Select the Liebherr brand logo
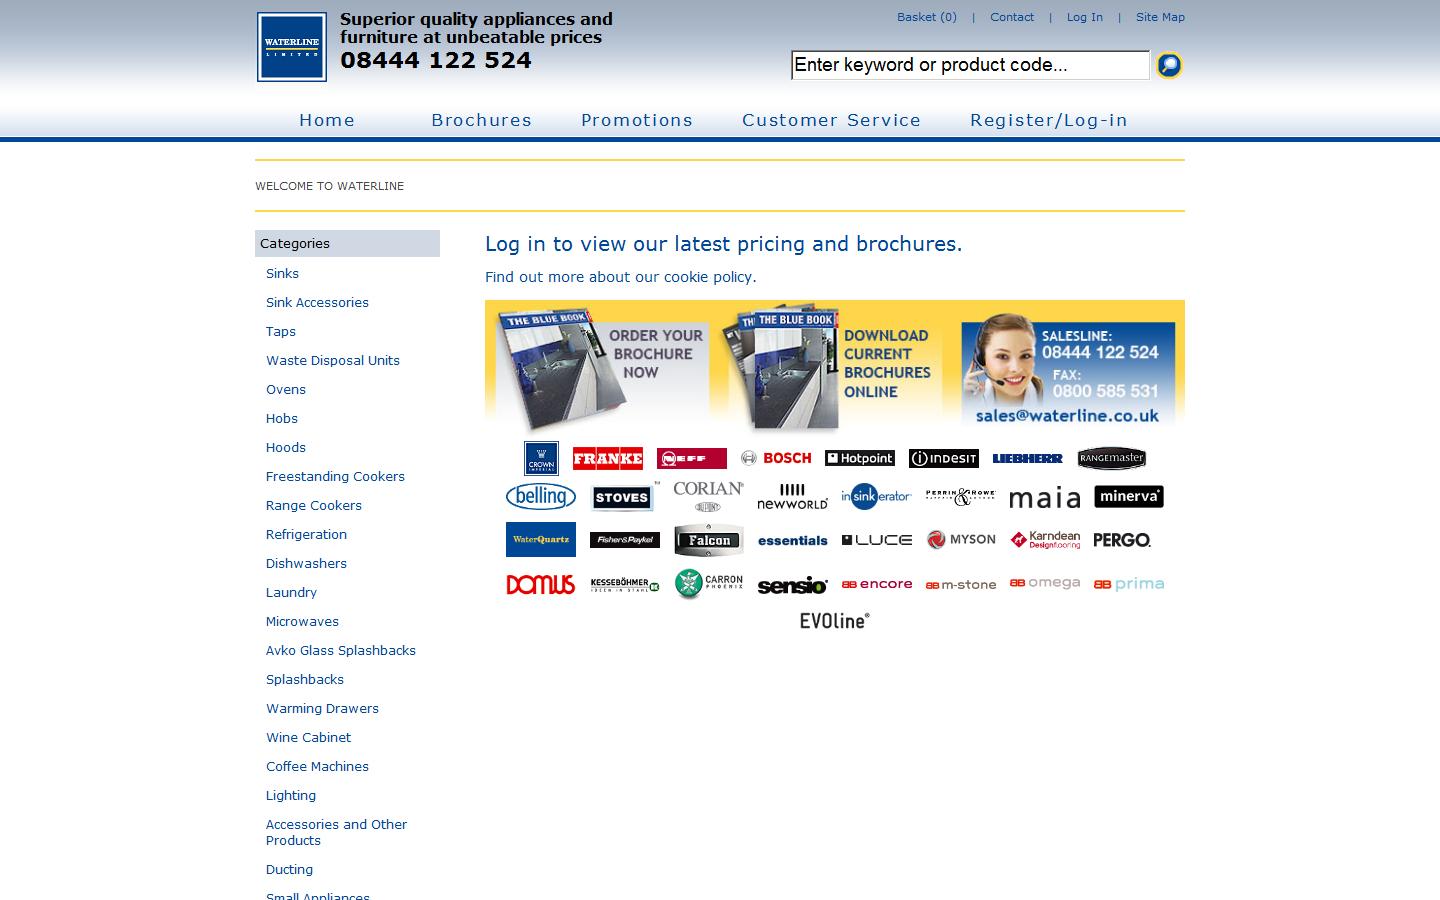Viewport: 1440px width, 900px height. pyautogui.click(x=1027, y=457)
